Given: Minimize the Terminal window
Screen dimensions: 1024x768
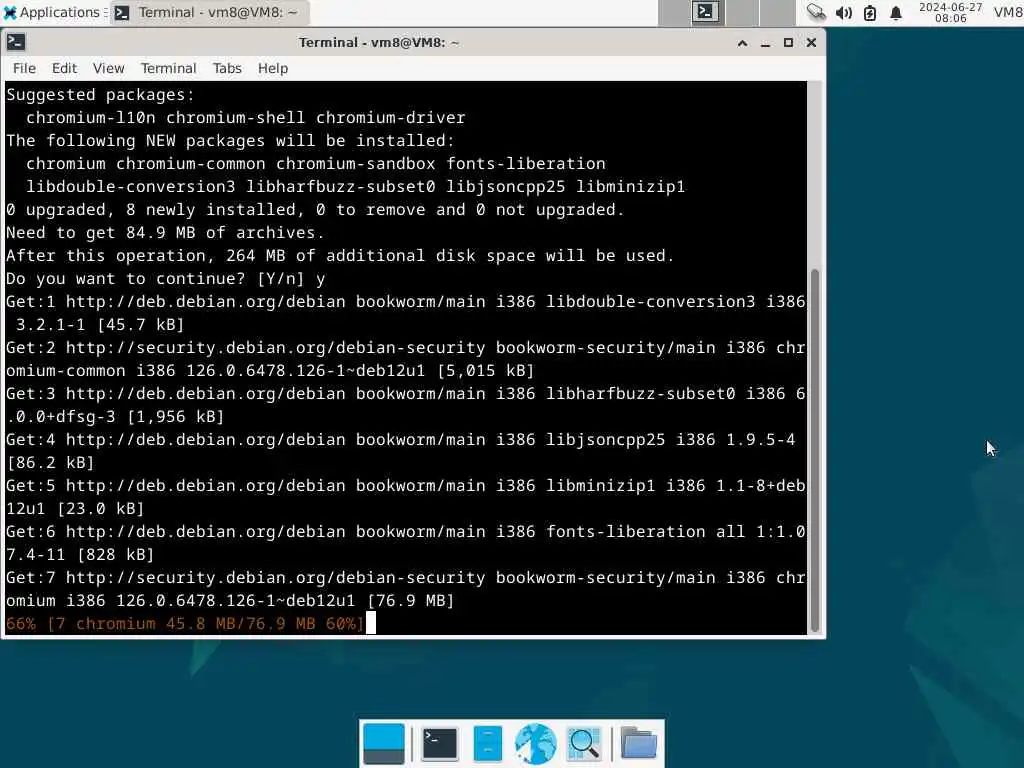Looking at the screenshot, I should [x=765, y=43].
